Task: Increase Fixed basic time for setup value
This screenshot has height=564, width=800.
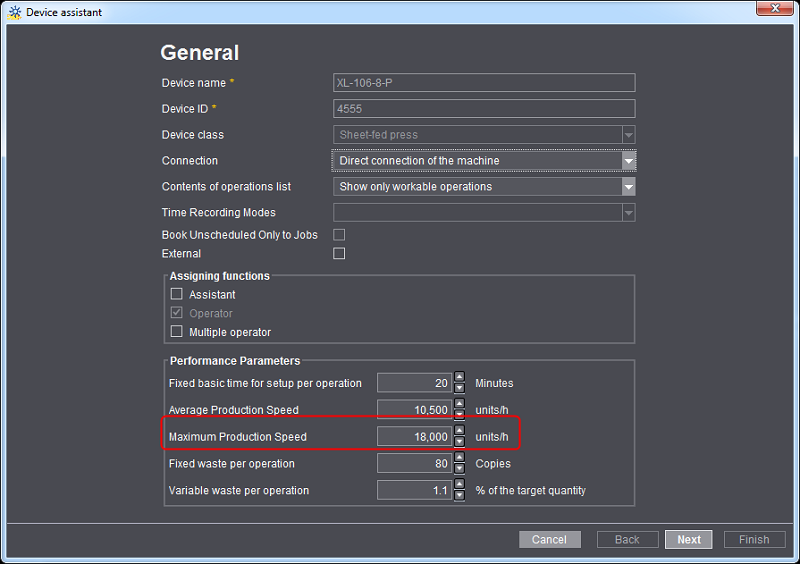Action: pyautogui.click(x=460, y=378)
